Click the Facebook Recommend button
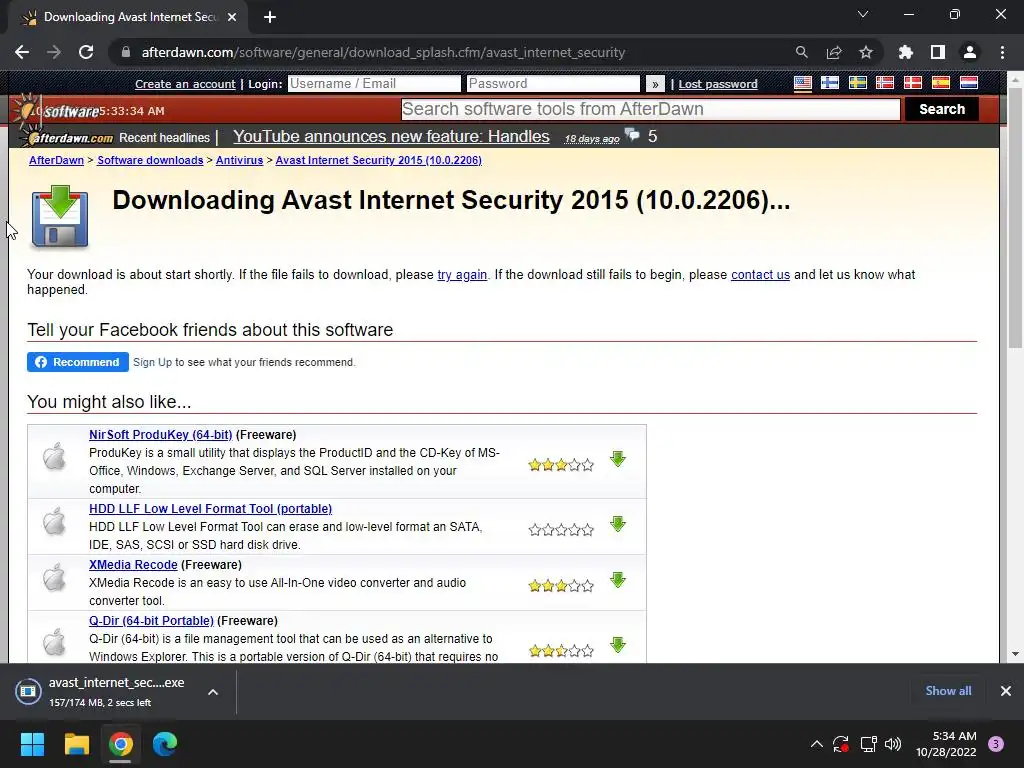Viewport: 1024px width, 768px height. pyautogui.click(x=78, y=362)
